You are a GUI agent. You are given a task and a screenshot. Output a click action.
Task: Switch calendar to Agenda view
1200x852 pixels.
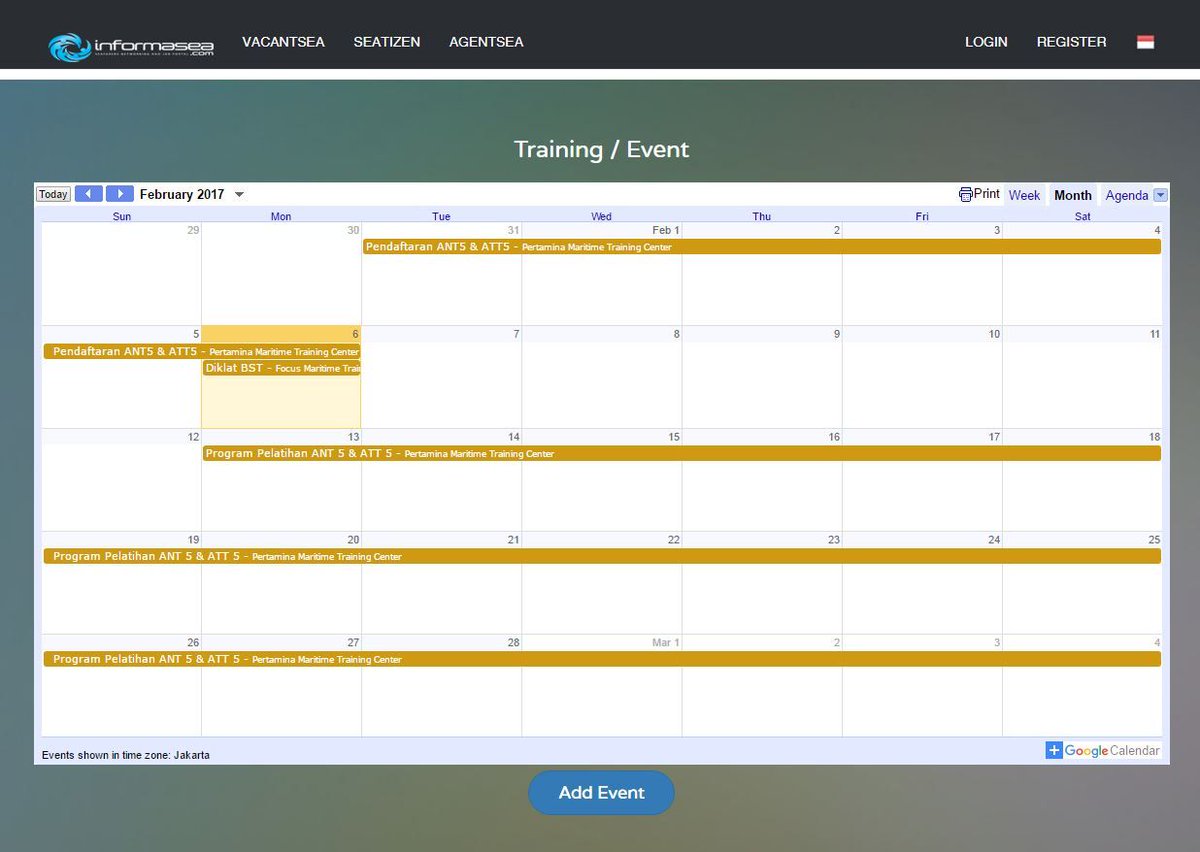(1126, 195)
